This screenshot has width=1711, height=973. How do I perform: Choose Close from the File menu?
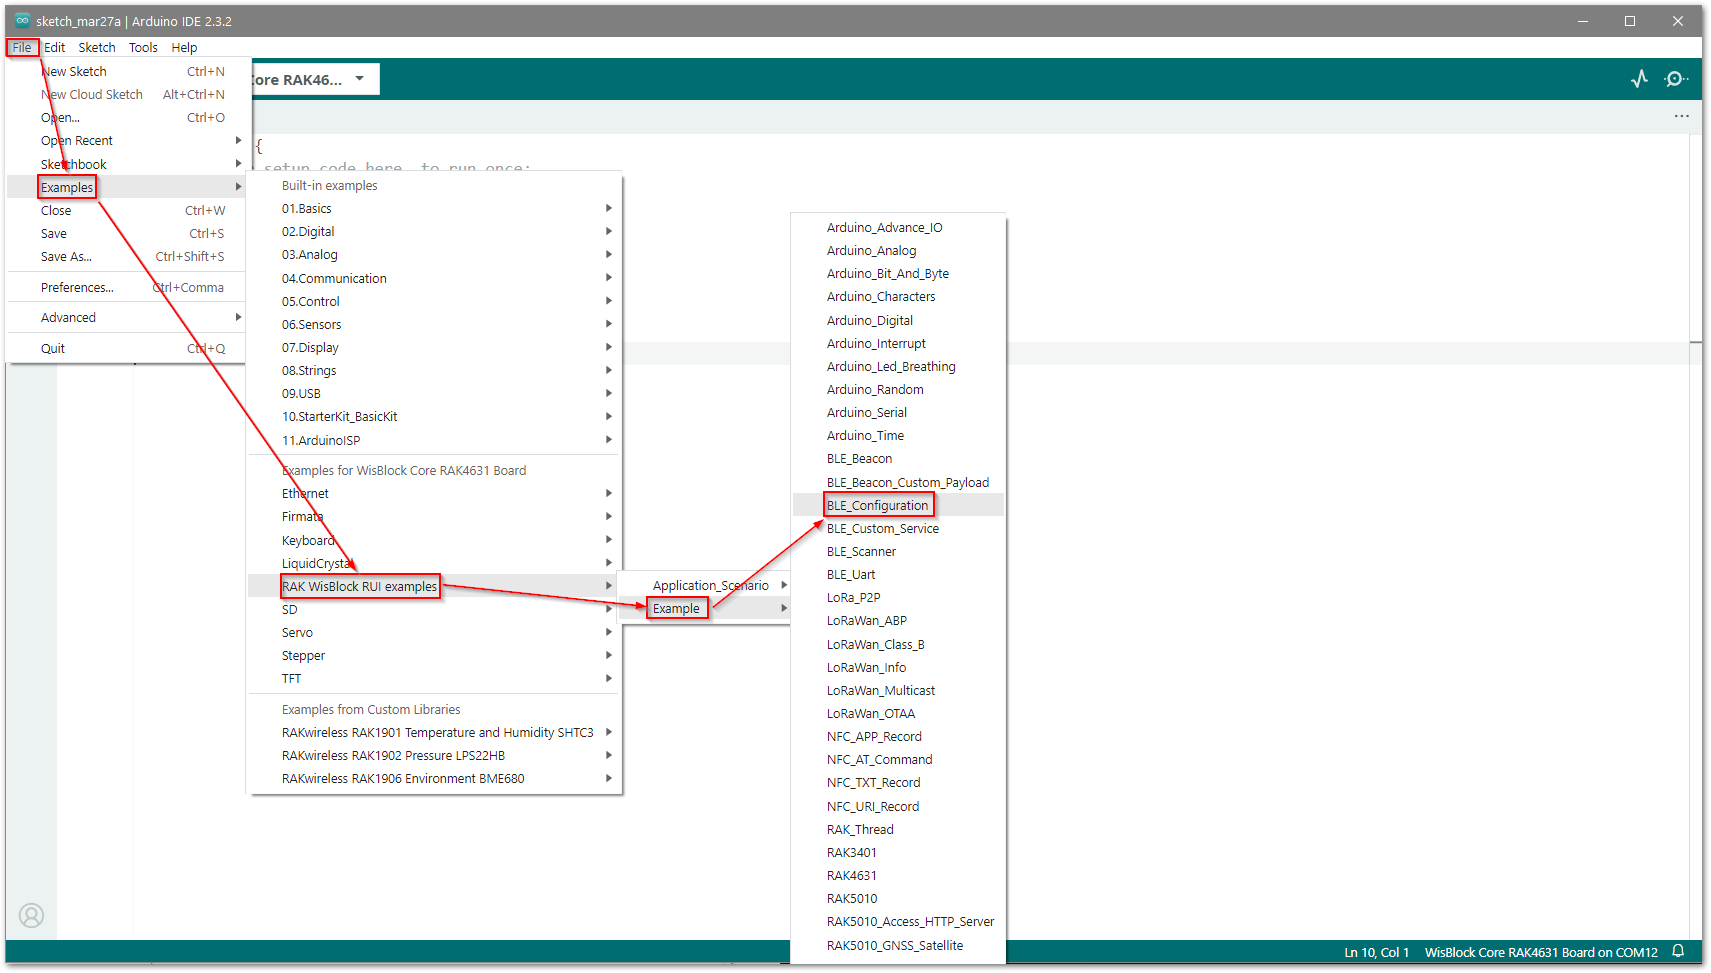tap(125, 210)
